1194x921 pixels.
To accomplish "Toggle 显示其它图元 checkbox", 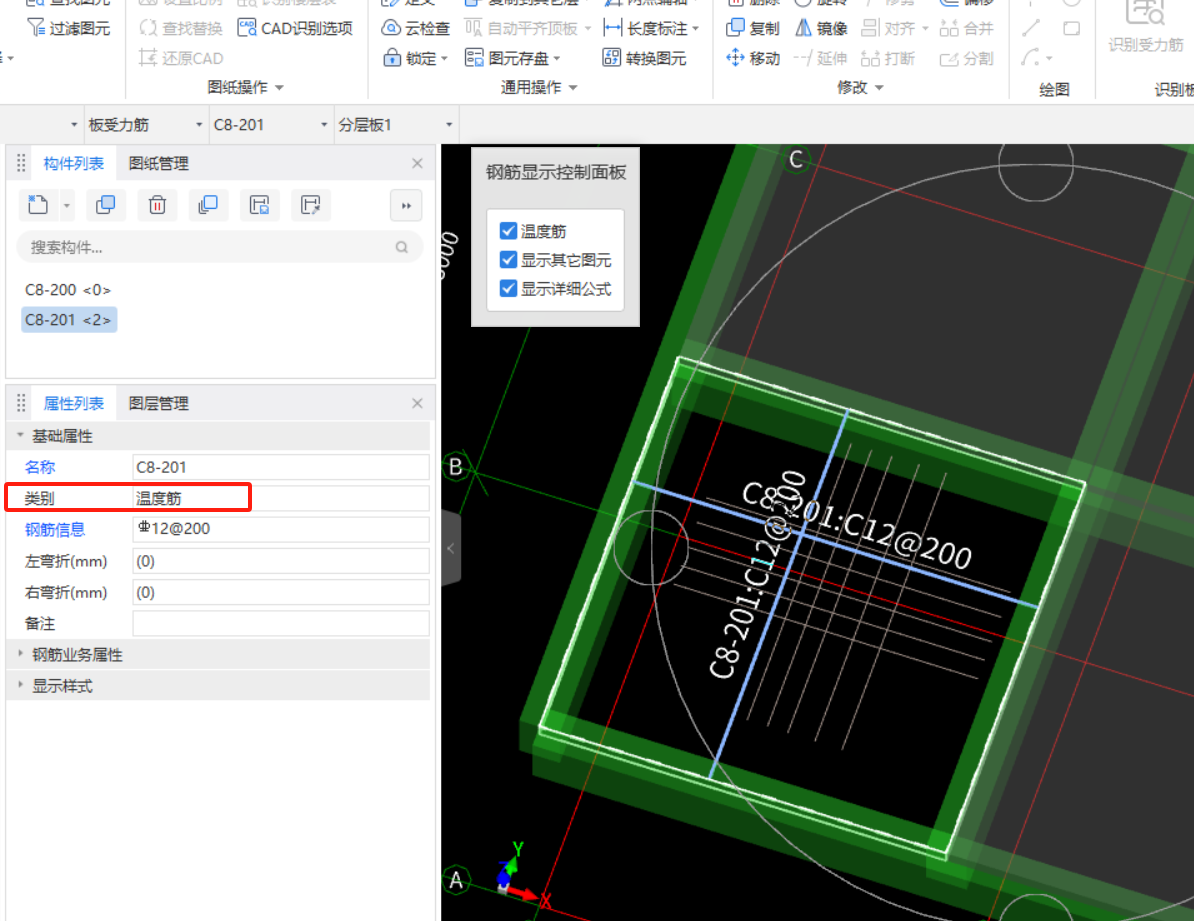I will point(508,260).
